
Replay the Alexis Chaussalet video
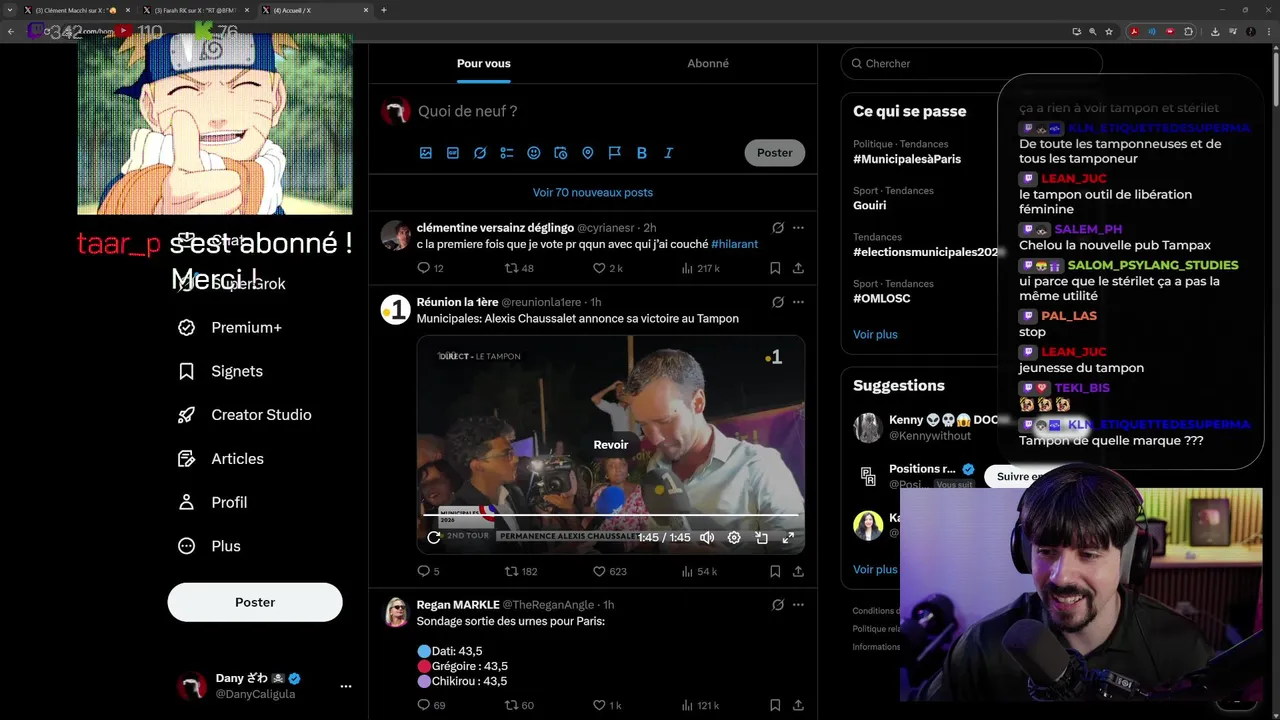pos(434,537)
